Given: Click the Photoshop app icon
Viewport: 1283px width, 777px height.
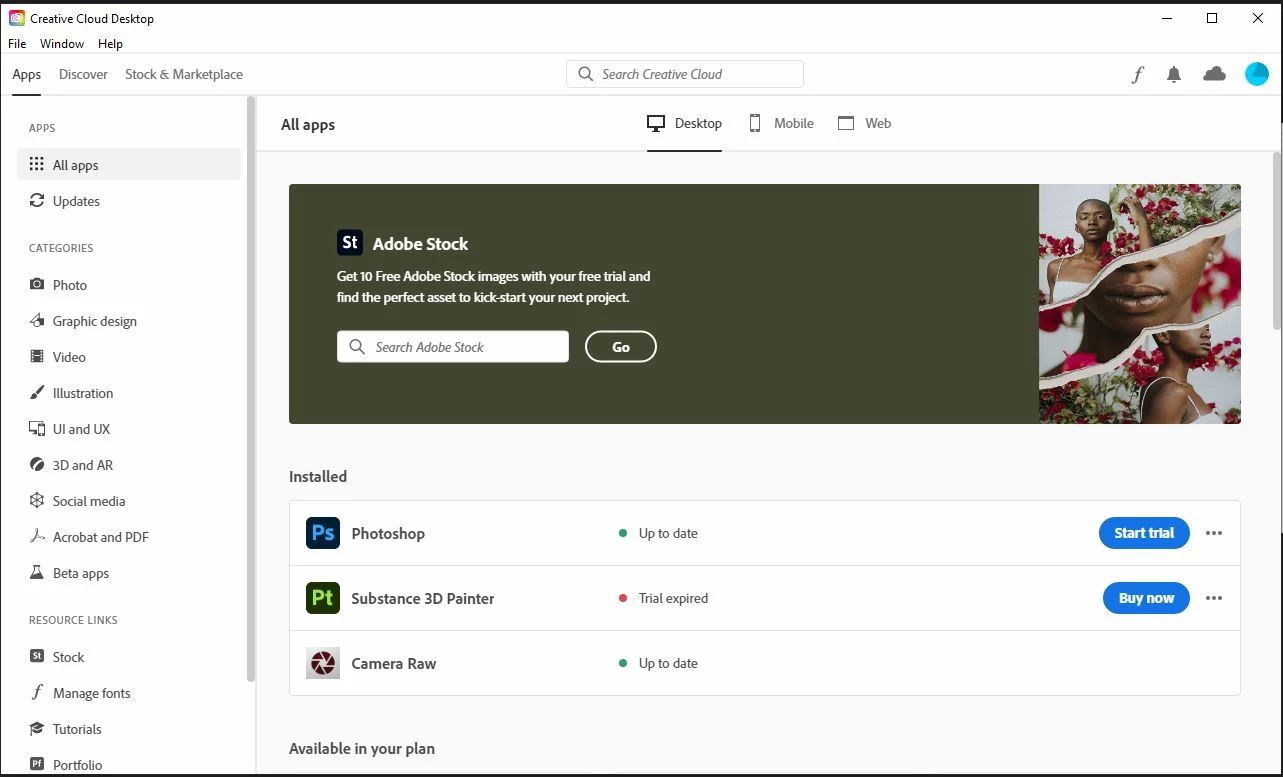Looking at the screenshot, I should (x=323, y=533).
